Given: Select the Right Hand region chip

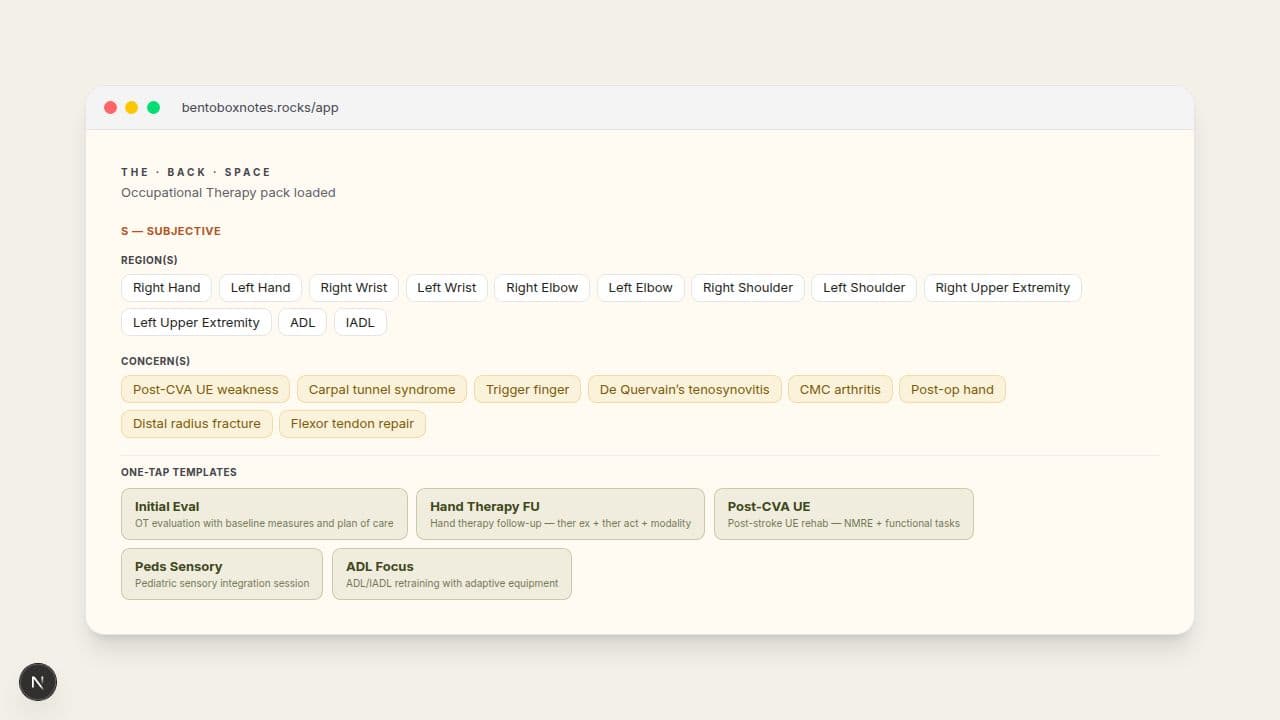Looking at the screenshot, I should 167,288.
